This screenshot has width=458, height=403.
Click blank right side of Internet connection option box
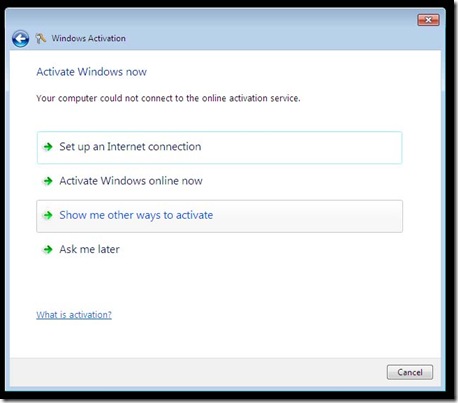(x=300, y=147)
